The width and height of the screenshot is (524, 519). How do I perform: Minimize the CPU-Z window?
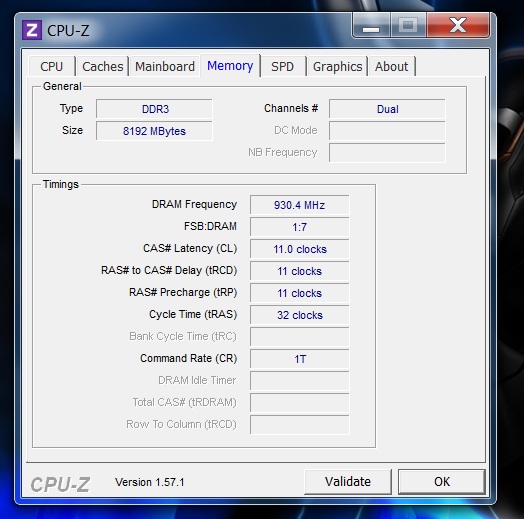[x=371, y=26]
